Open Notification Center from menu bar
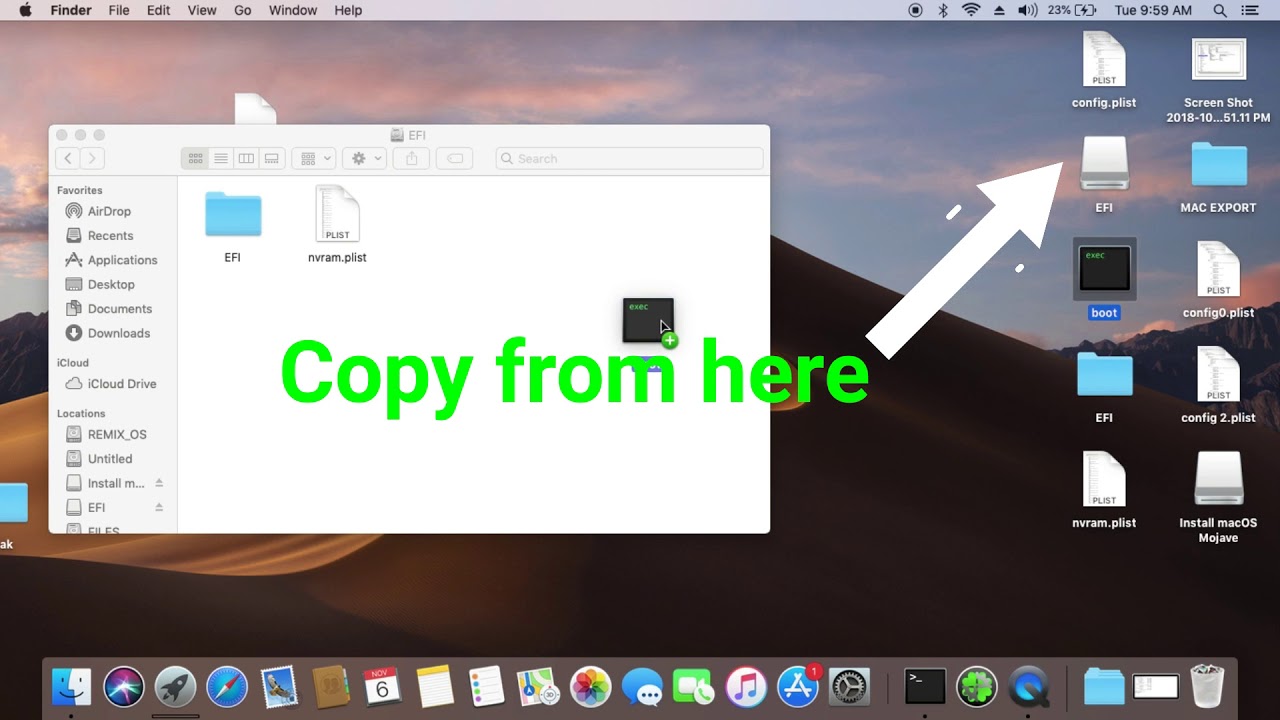Screen dimensions: 1280x720 click(1250, 10)
